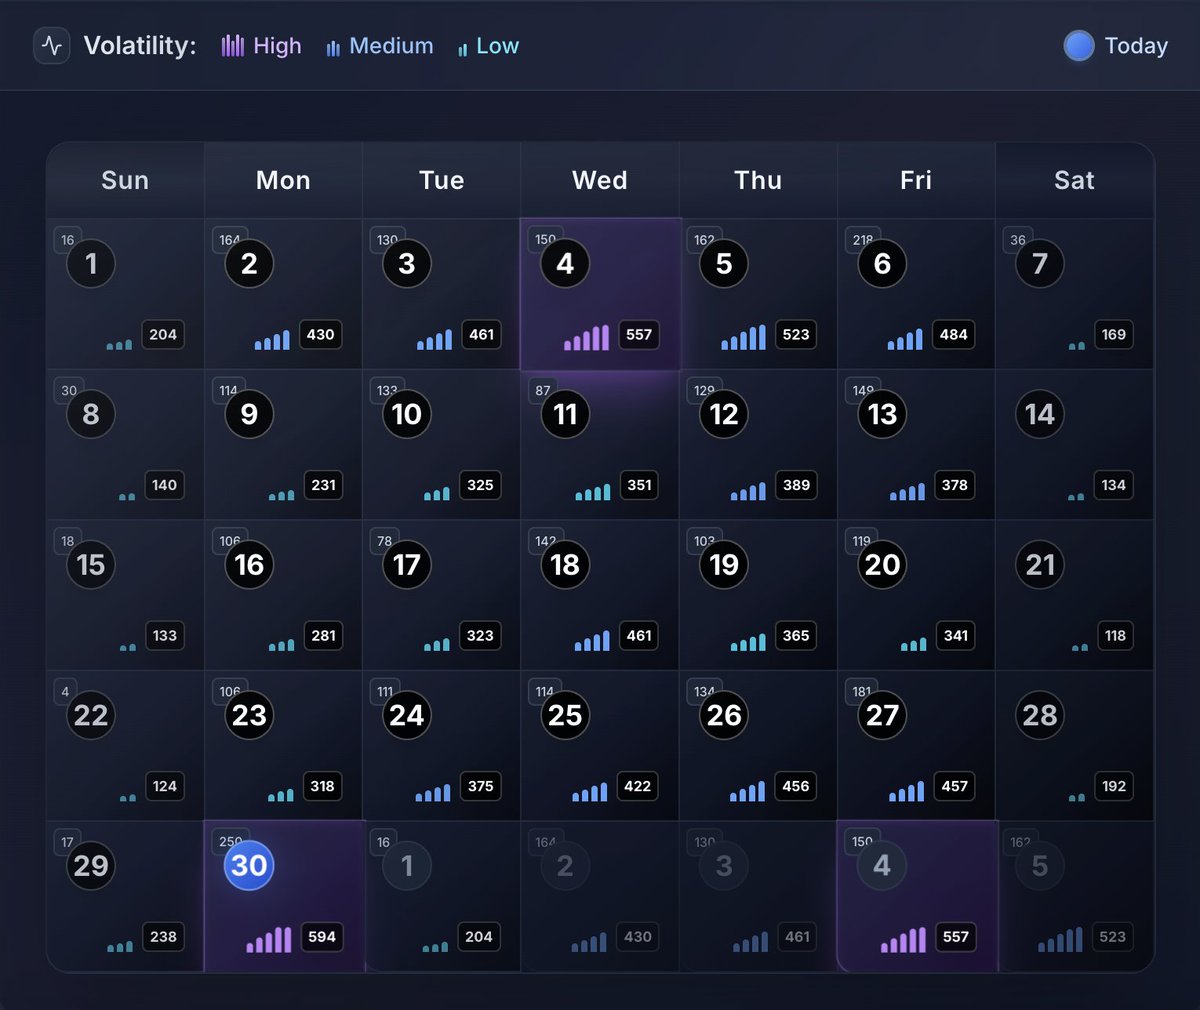
Task: Click the Medium legend label
Action: (x=391, y=46)
